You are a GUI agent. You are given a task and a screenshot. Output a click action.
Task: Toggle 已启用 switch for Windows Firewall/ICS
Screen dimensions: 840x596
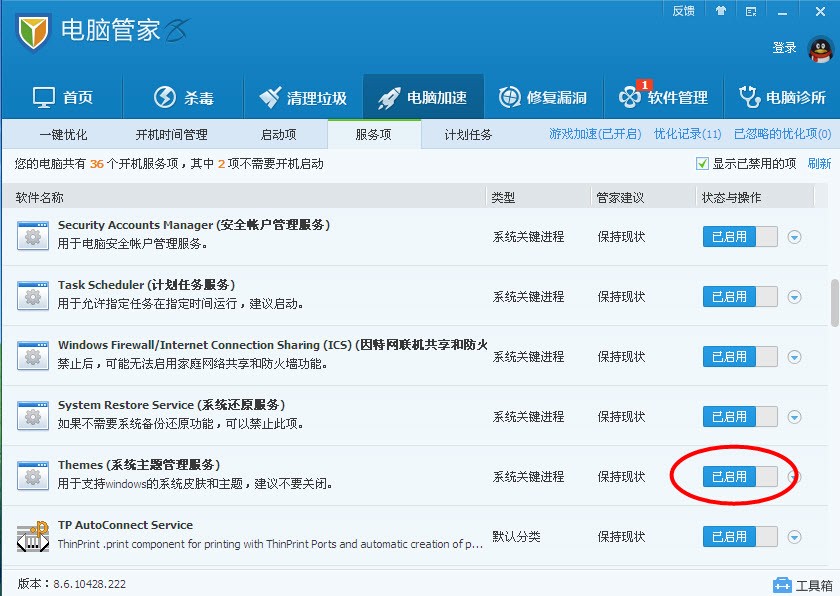pos(740,356)
